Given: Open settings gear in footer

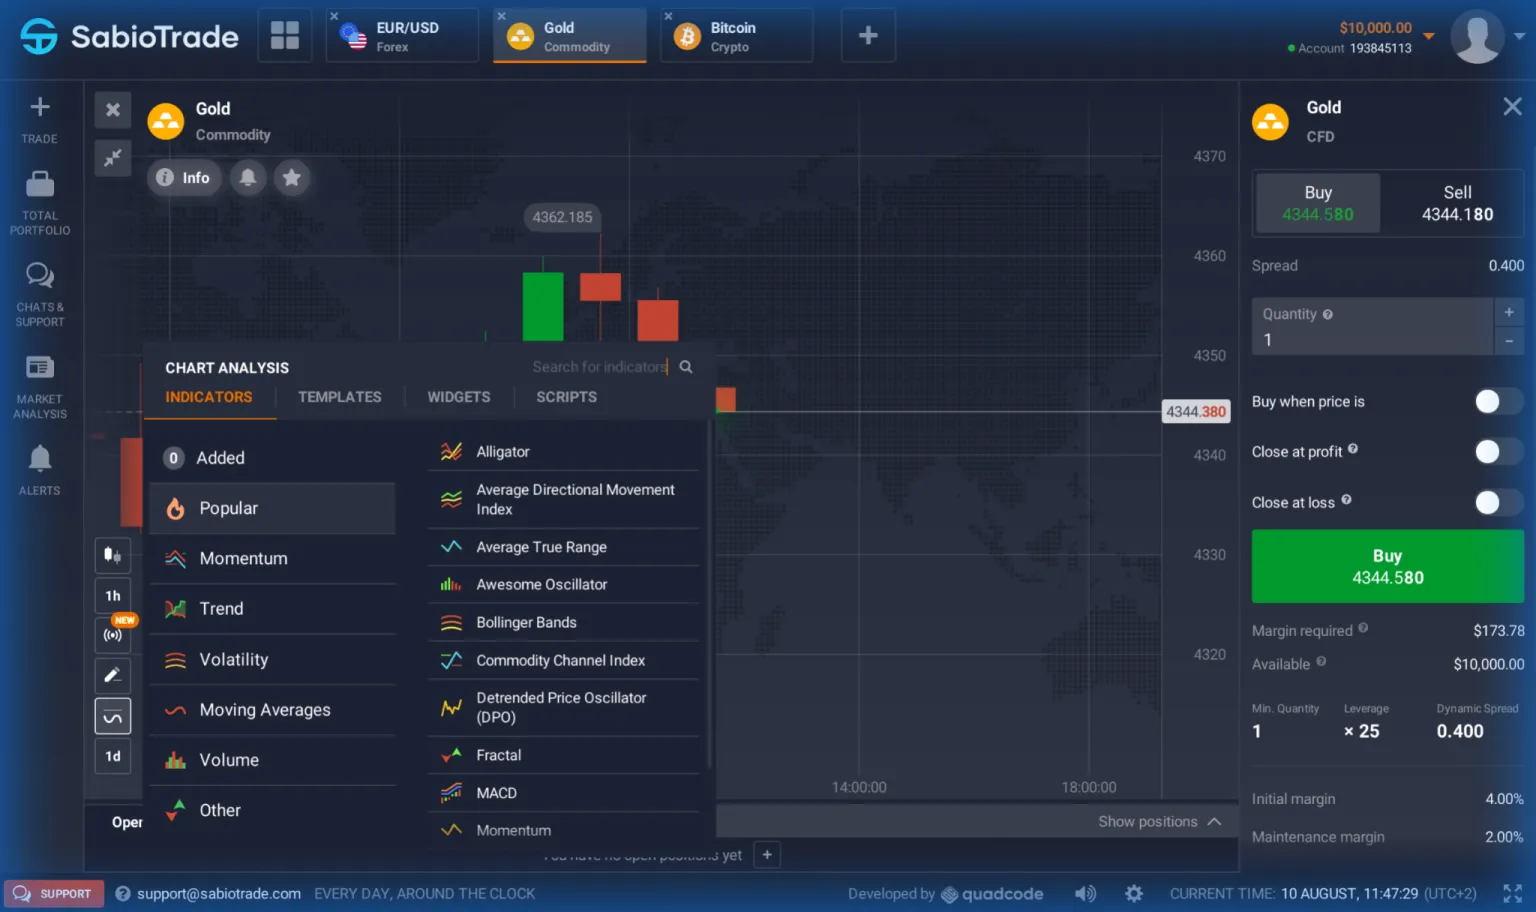Looking at the screenshot, I should (x=1134, y=893).
